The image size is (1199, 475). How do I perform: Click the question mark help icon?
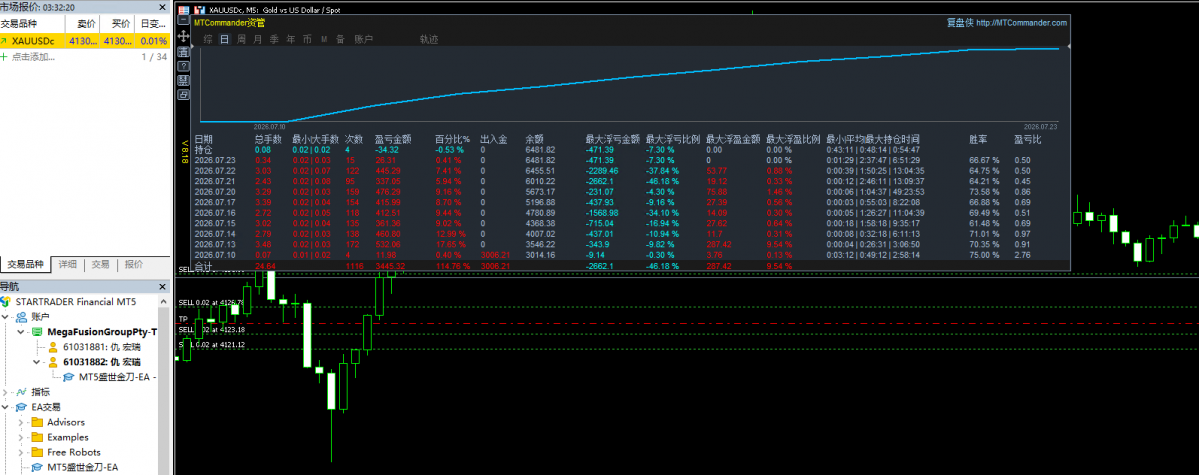click(184, 66)
